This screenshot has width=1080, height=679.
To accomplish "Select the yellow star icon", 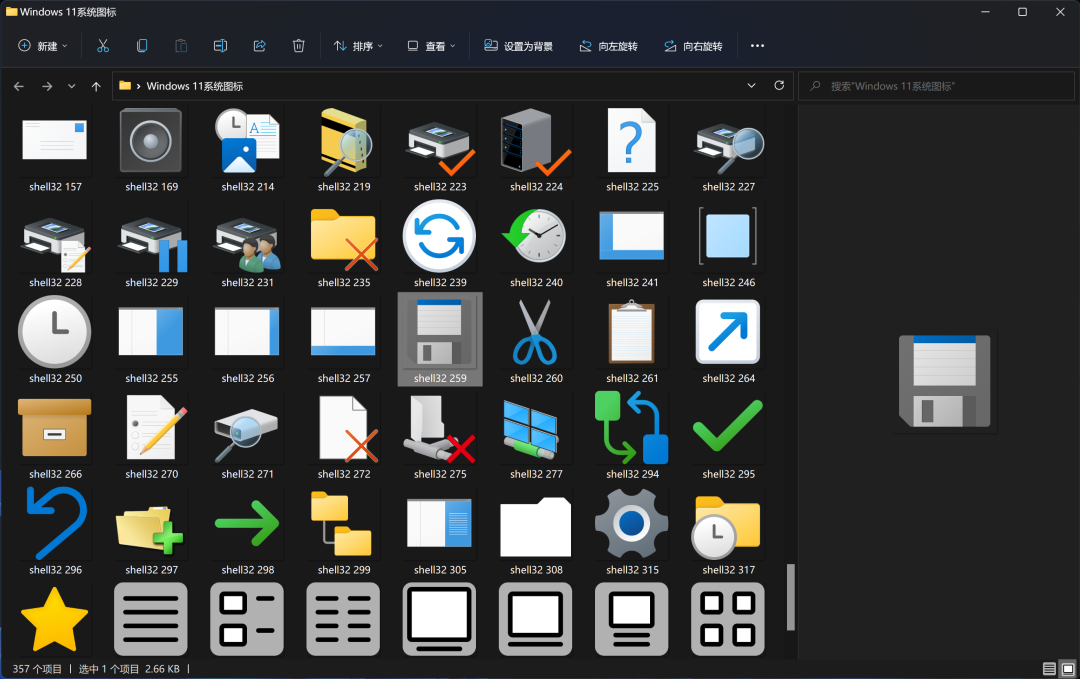I will coord(54,620).
